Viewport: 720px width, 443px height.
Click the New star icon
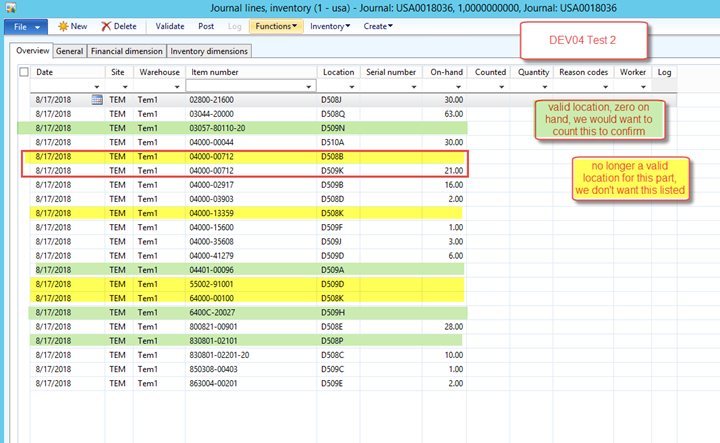[63, 27]
